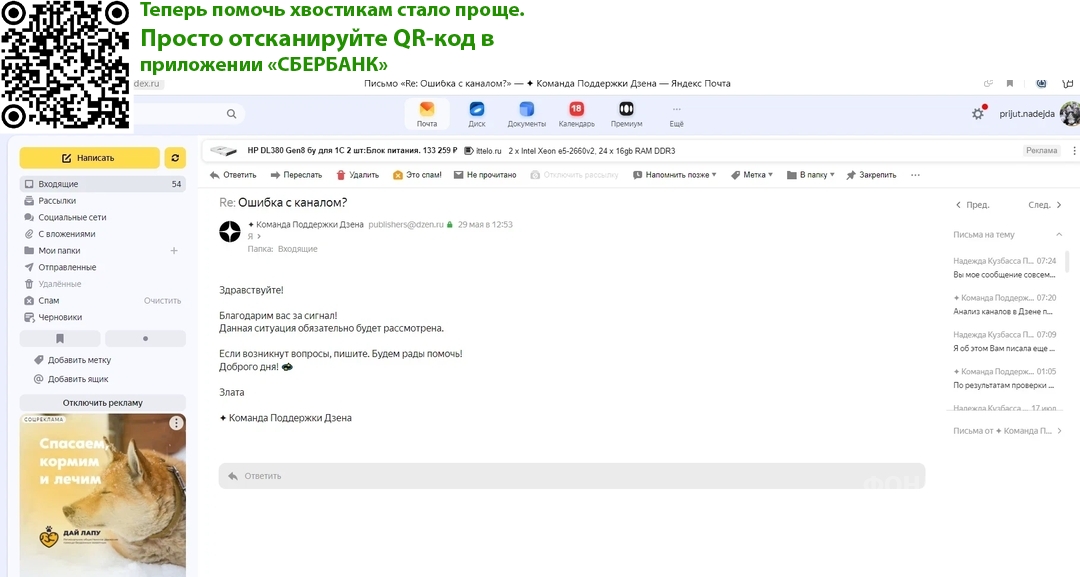Open the Социальные сети folder
1080x577 pixels.
coord(72,217)
